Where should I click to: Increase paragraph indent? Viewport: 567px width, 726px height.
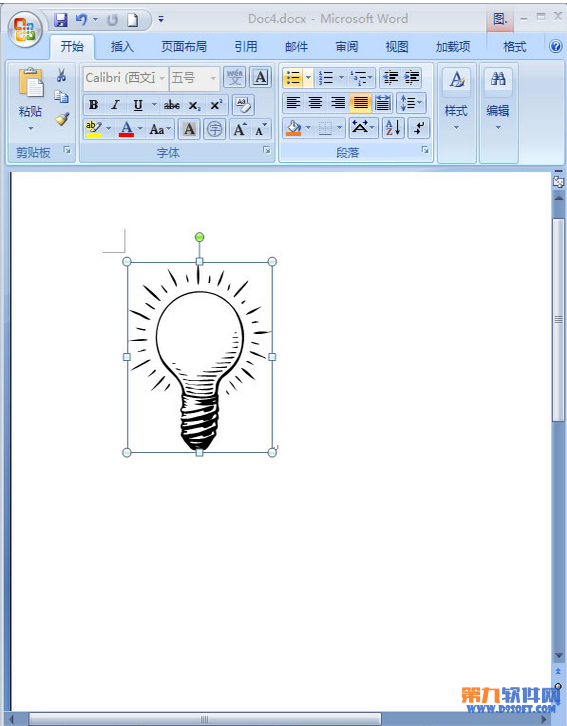tap(411, 78)
